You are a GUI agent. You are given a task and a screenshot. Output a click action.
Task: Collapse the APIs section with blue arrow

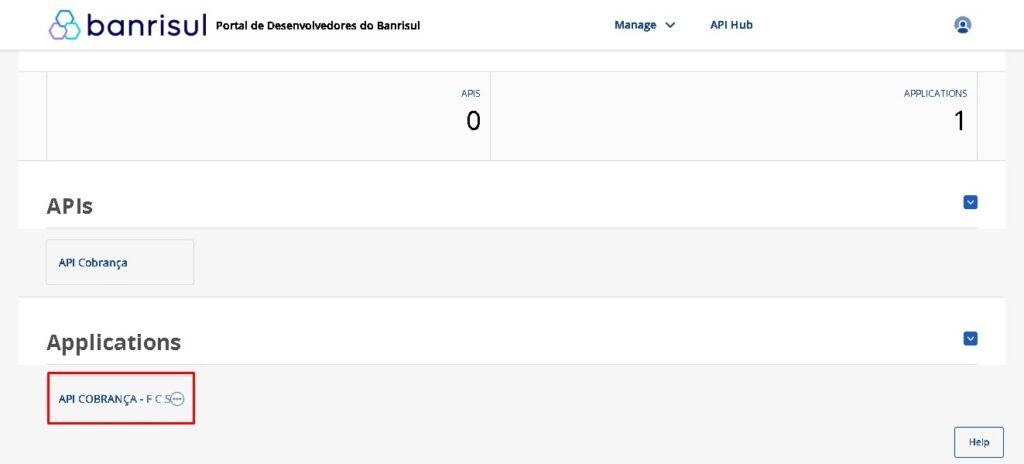click(970, 202)
